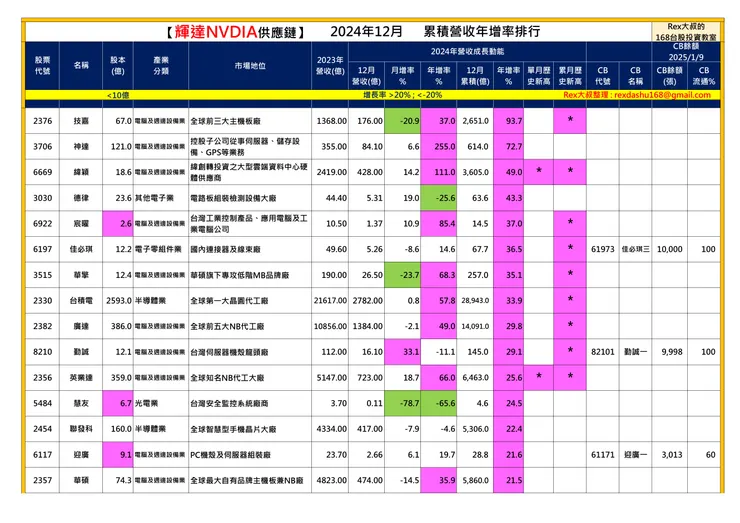Viewport: 740px width, 523px height.
Task: Click the 2024年12月 title text
Action: (x=366, y=32)
